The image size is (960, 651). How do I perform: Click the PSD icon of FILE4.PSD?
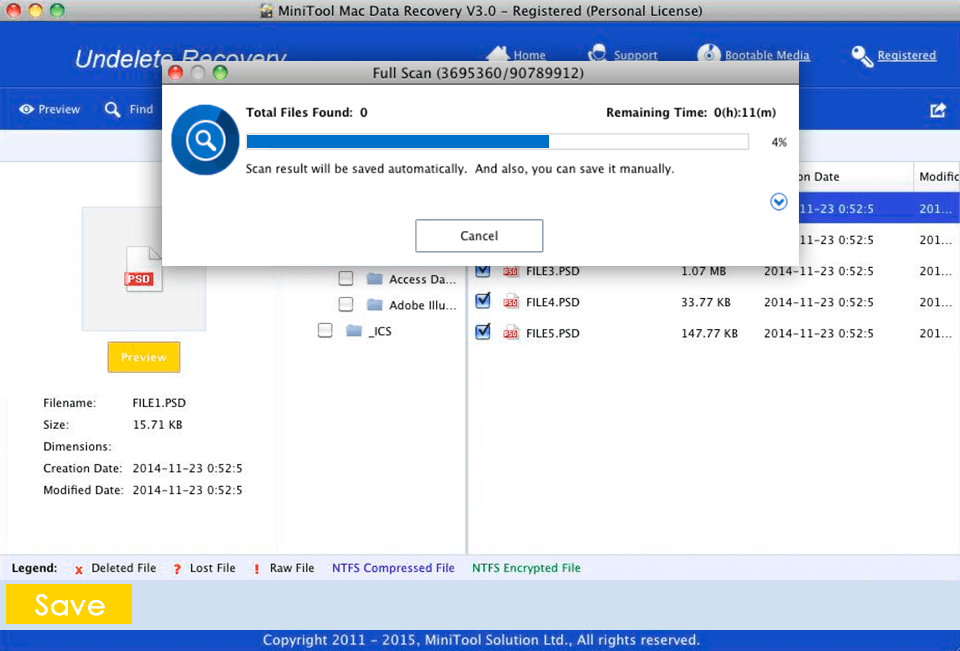pyautogui.click(x=511, y=302)
